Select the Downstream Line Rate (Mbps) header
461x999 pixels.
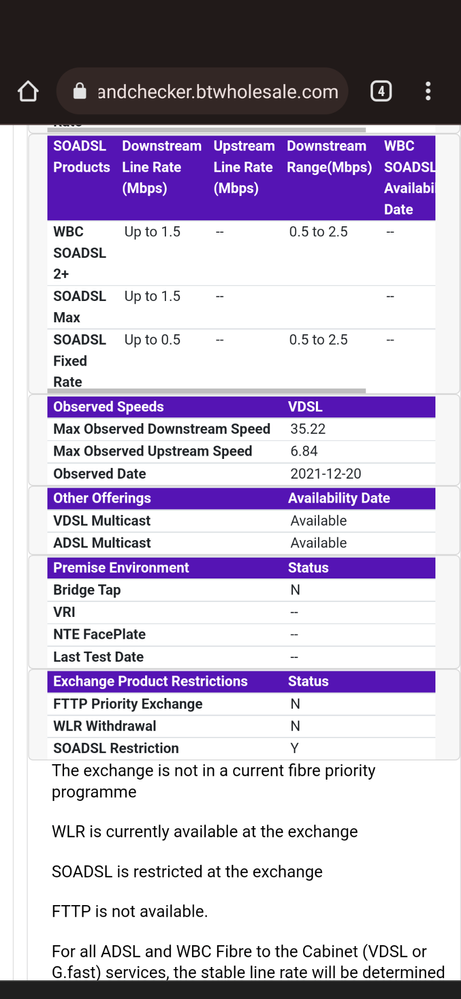(162, 167)
